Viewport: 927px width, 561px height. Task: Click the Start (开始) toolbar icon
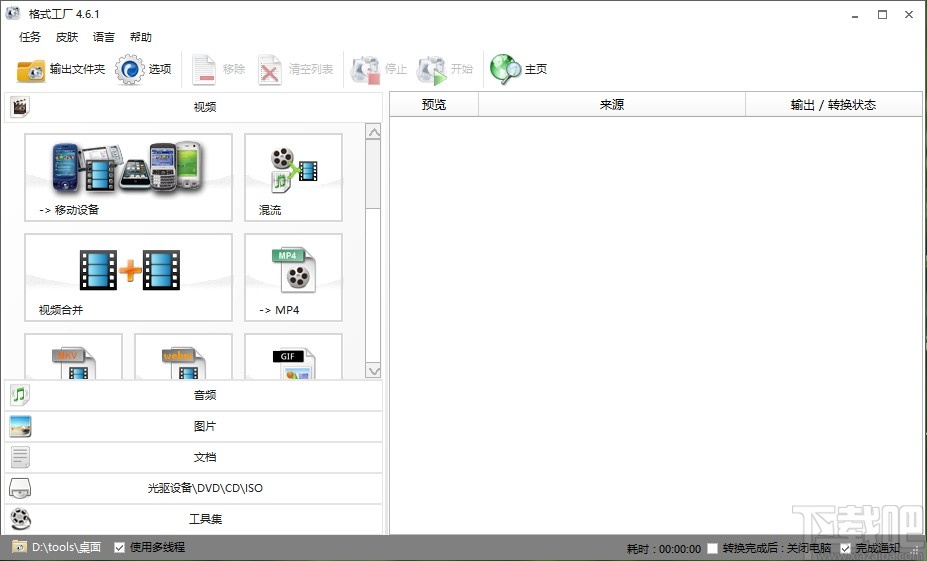click(x=432, y=70)
